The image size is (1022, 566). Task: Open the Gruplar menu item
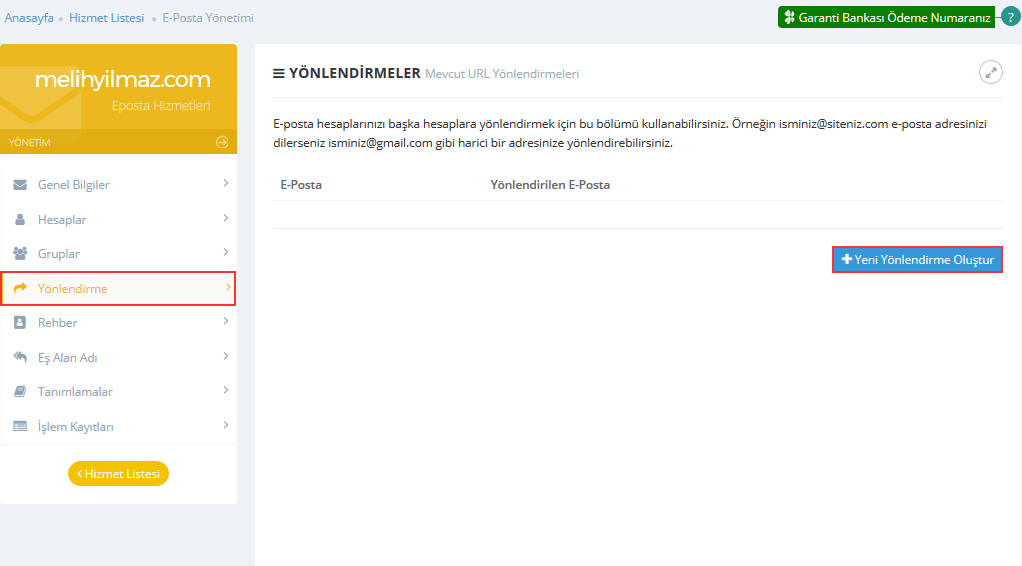[59, 254]
